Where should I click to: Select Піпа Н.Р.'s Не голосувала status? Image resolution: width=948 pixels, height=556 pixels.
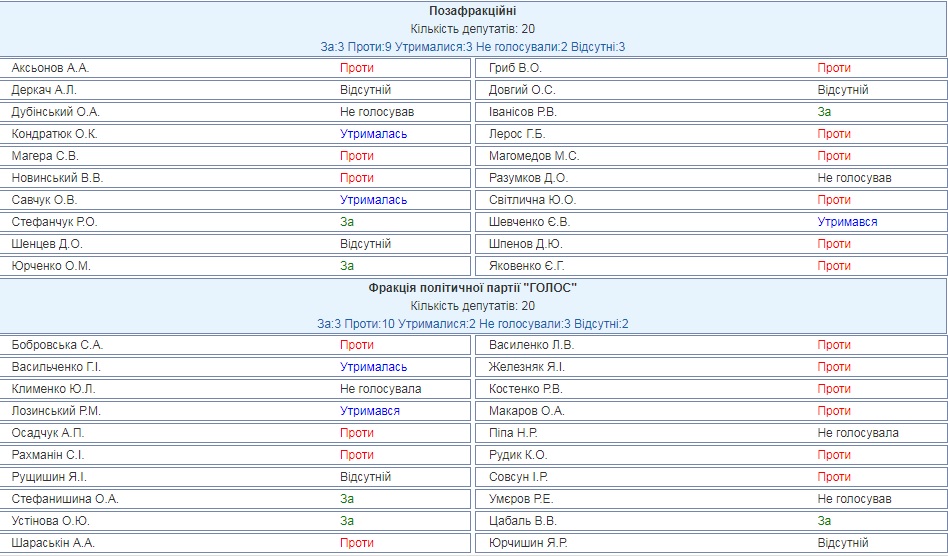[x=859, y=433]
